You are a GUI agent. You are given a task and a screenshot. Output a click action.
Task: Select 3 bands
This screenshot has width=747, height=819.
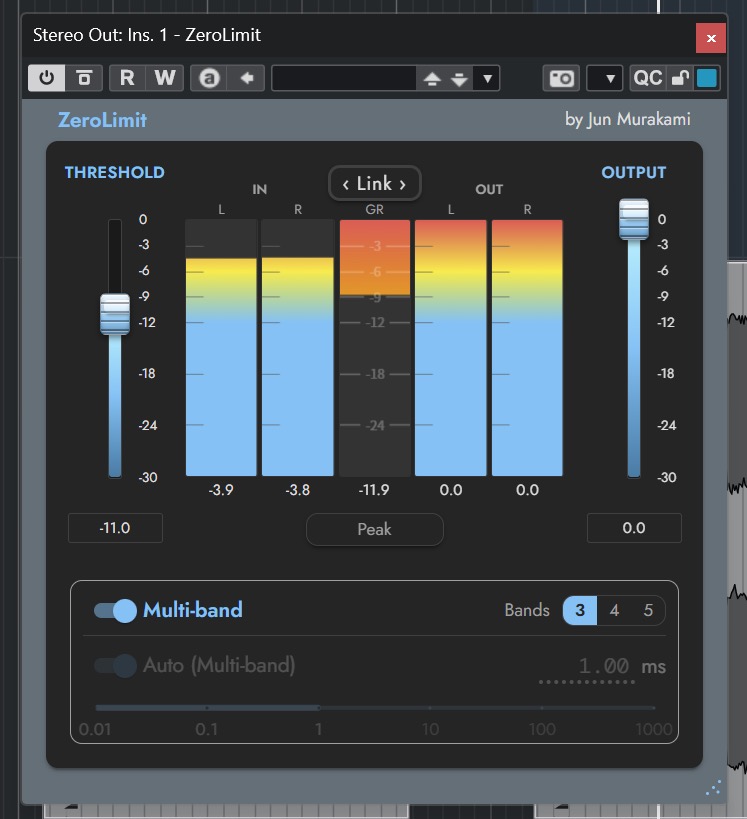pyautogui.click(x=580, y=610)
